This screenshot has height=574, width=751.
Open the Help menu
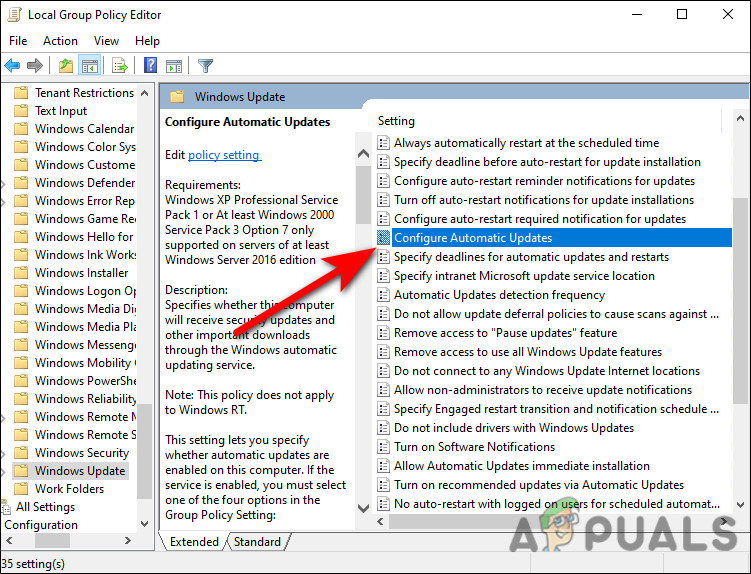(147, 41)
